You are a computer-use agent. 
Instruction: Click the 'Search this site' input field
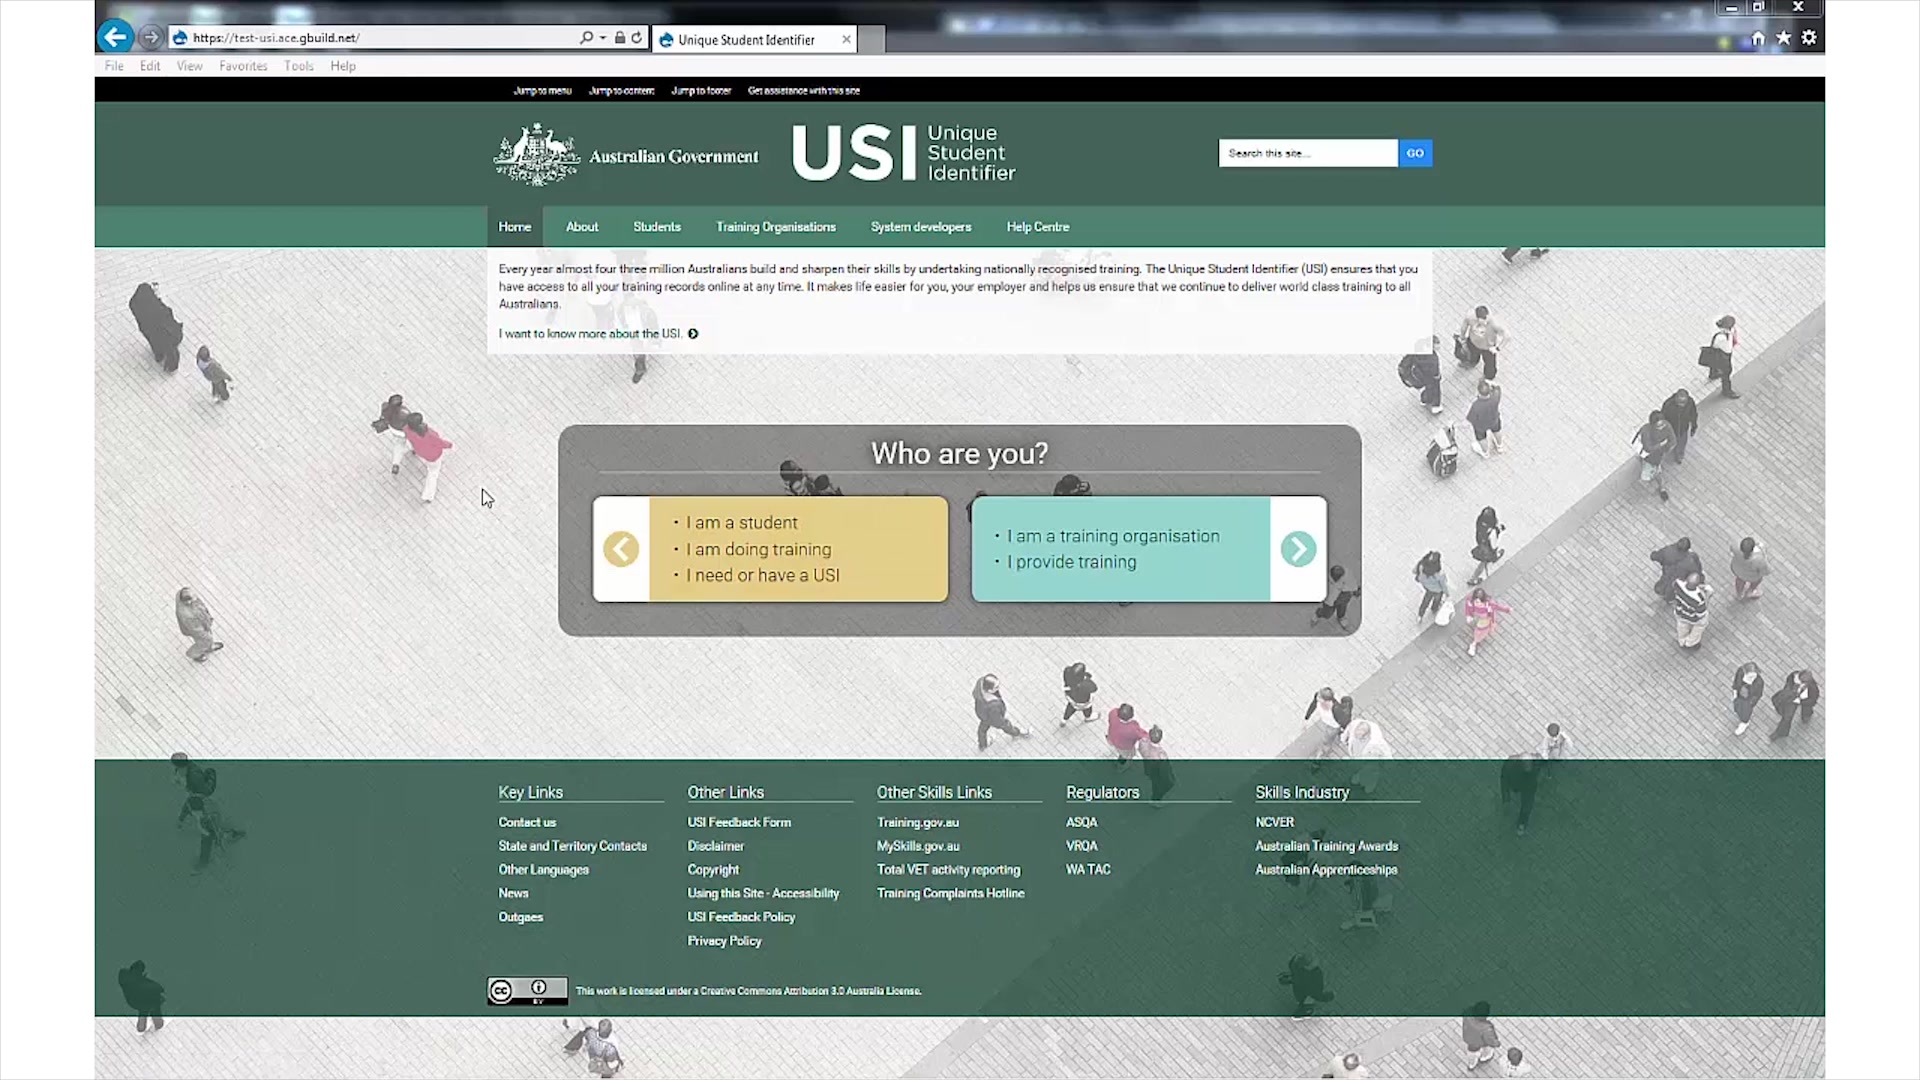[1306, 153]
